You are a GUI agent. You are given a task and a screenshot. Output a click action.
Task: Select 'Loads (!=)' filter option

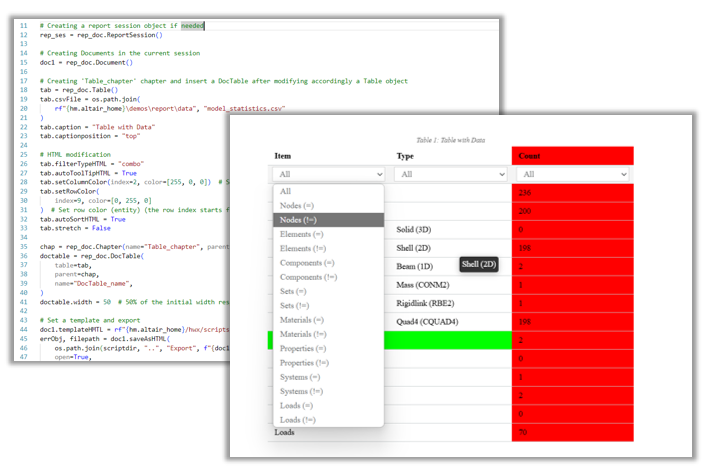coord(328,420)
